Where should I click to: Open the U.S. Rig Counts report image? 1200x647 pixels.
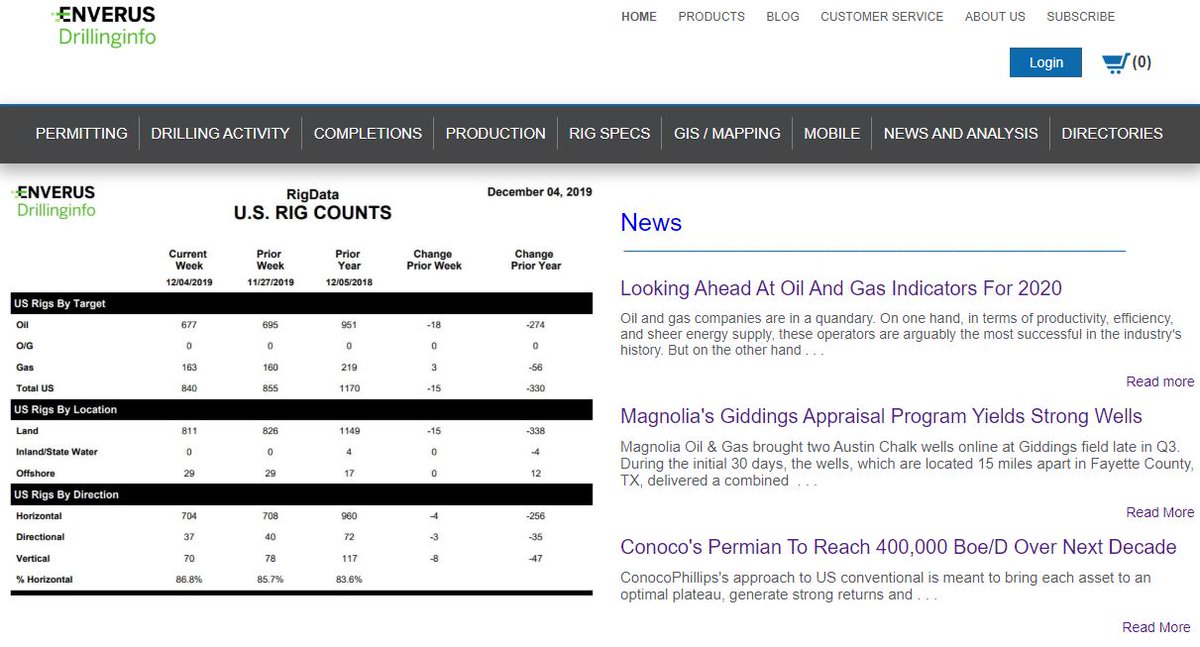click(x=301, y=391)
